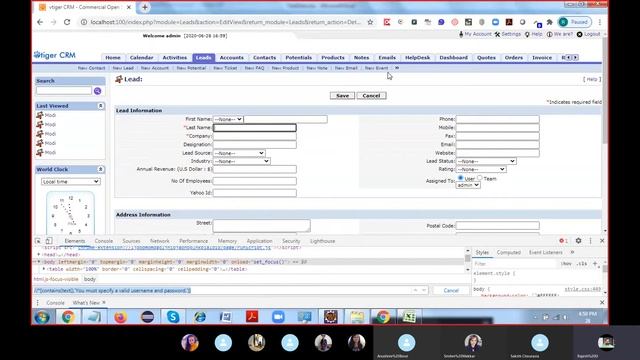Show more Styles sidebar tabs
Screen dimensions: 640x360
[572, 252]
